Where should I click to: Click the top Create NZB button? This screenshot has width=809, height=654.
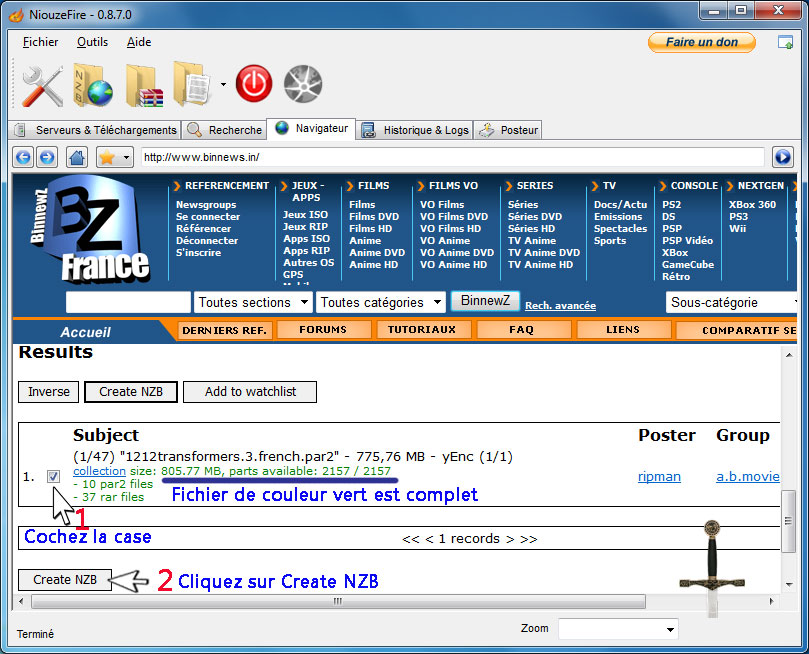click(x=131, y=392)
